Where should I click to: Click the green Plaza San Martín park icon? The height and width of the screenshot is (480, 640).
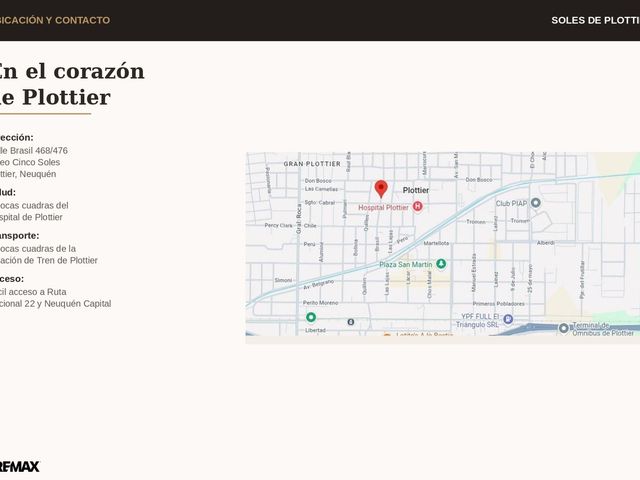coord(441,264)
